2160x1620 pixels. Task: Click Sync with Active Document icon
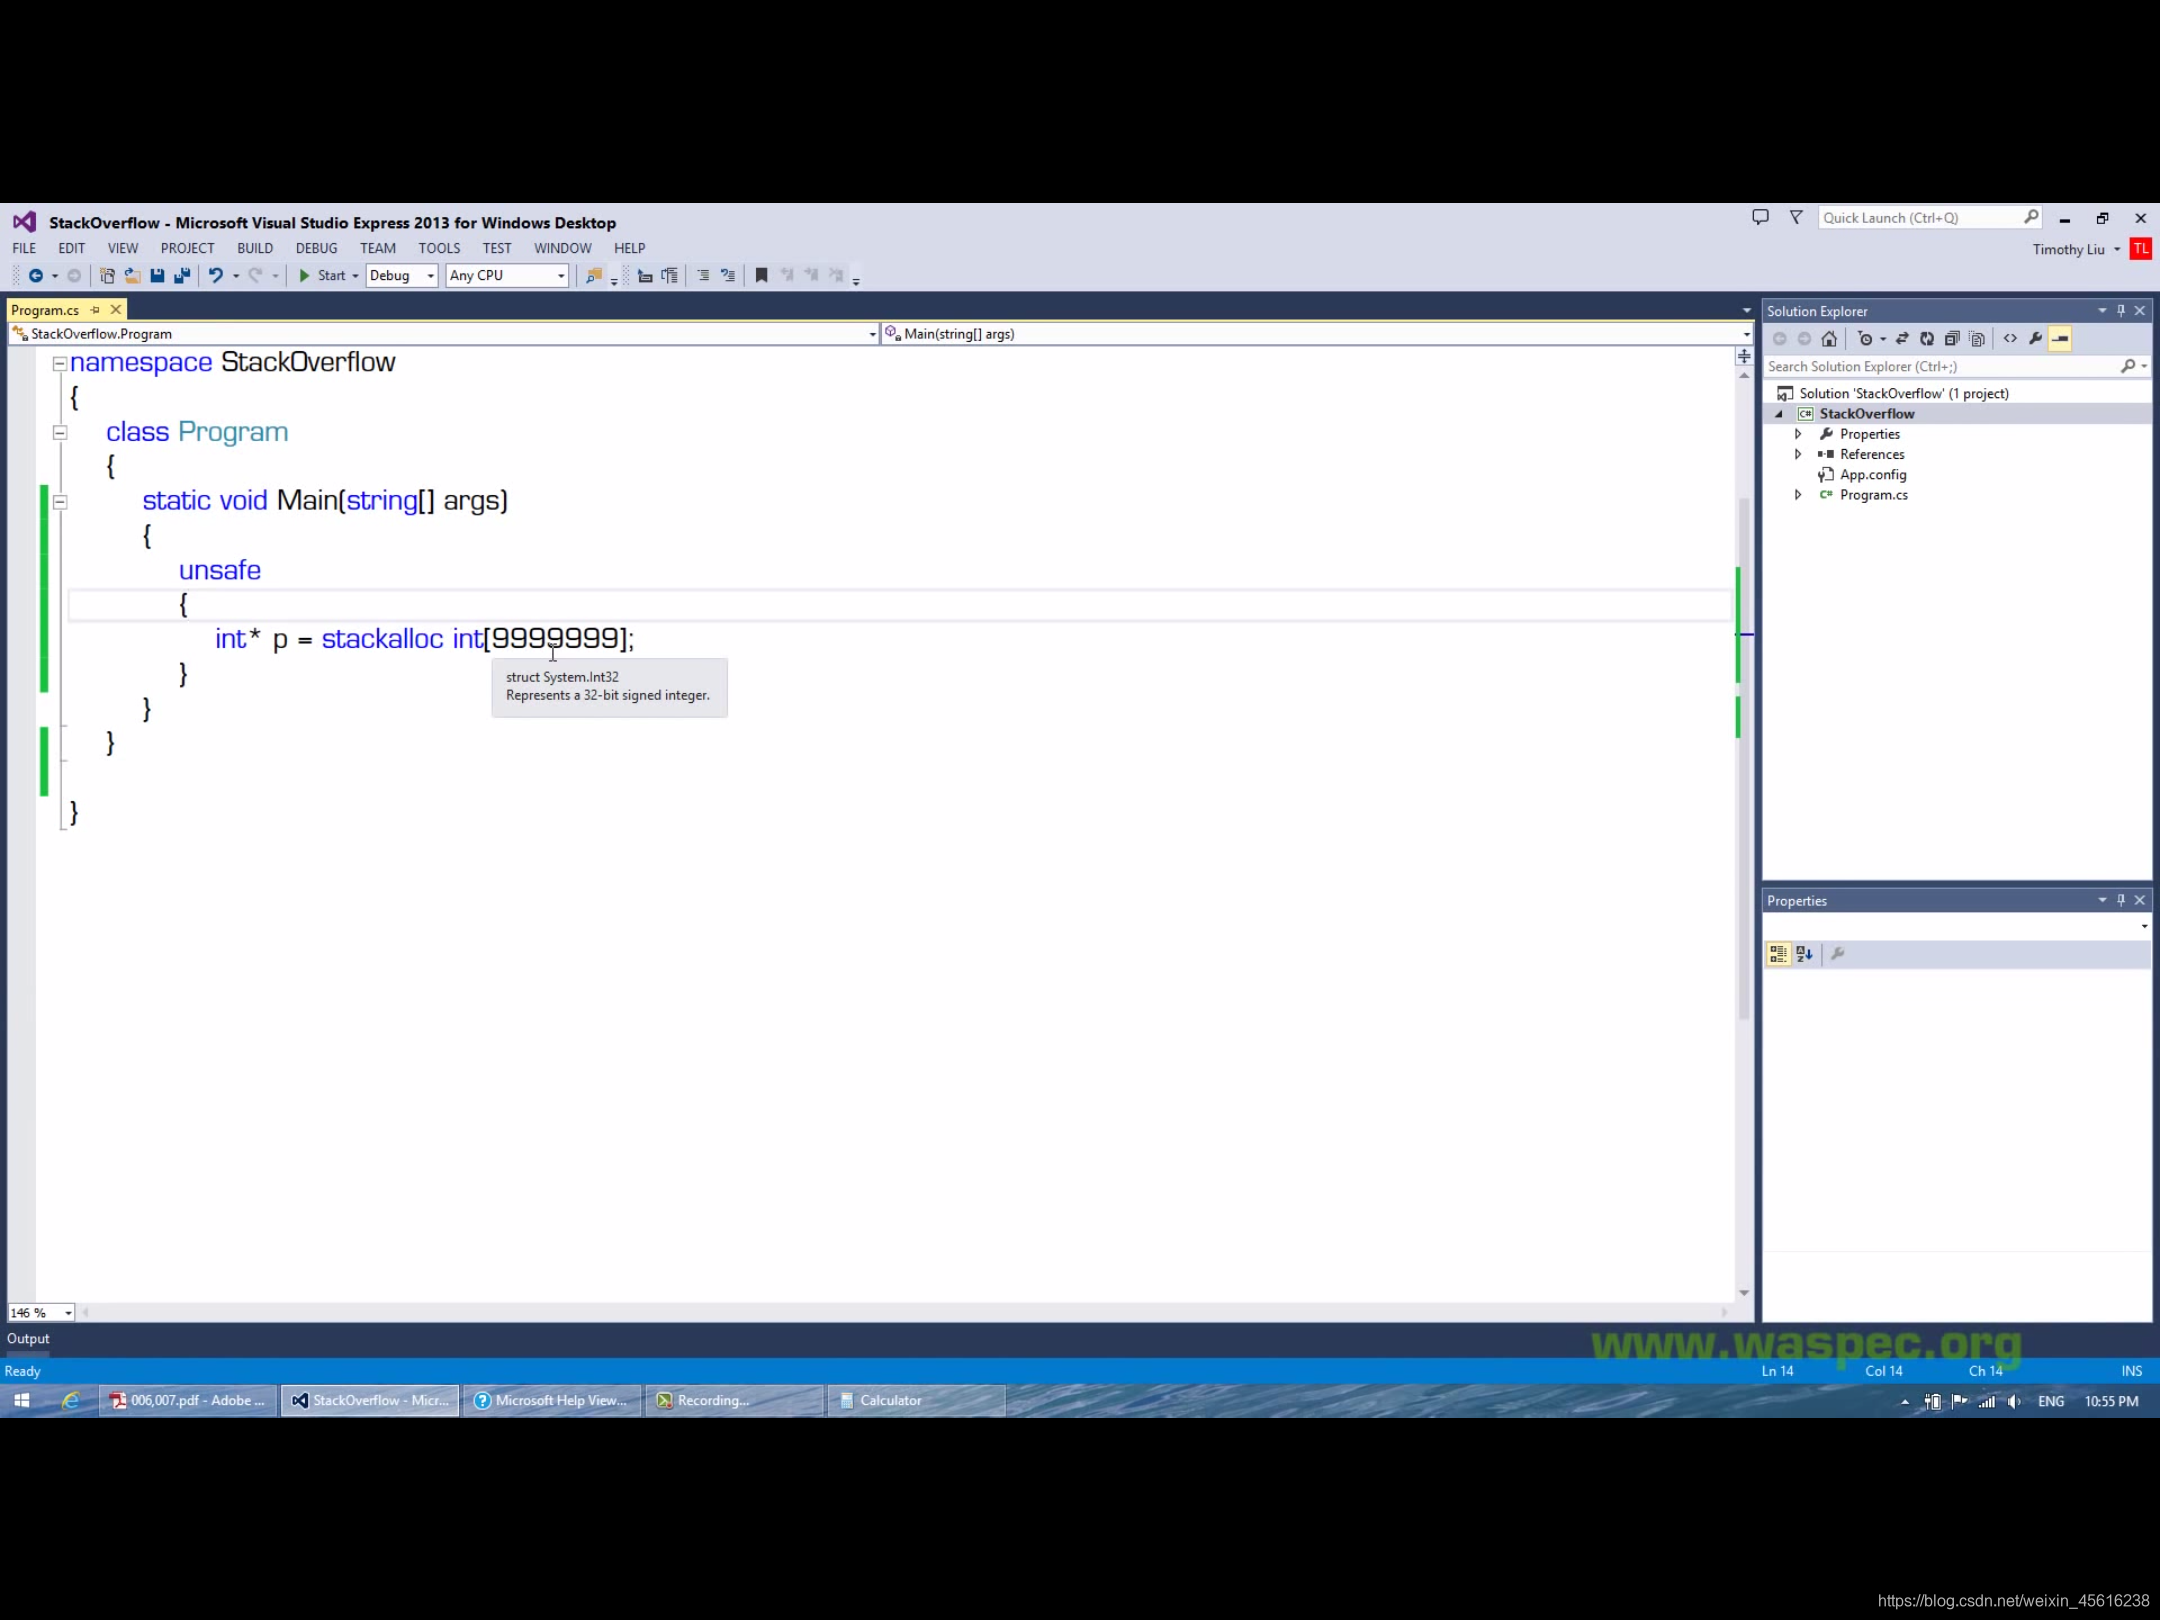[1902, 339]
